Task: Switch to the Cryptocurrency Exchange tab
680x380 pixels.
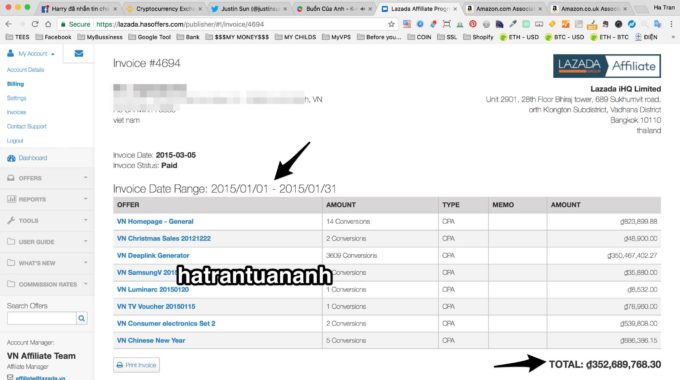Action: (x=163, y=9)
